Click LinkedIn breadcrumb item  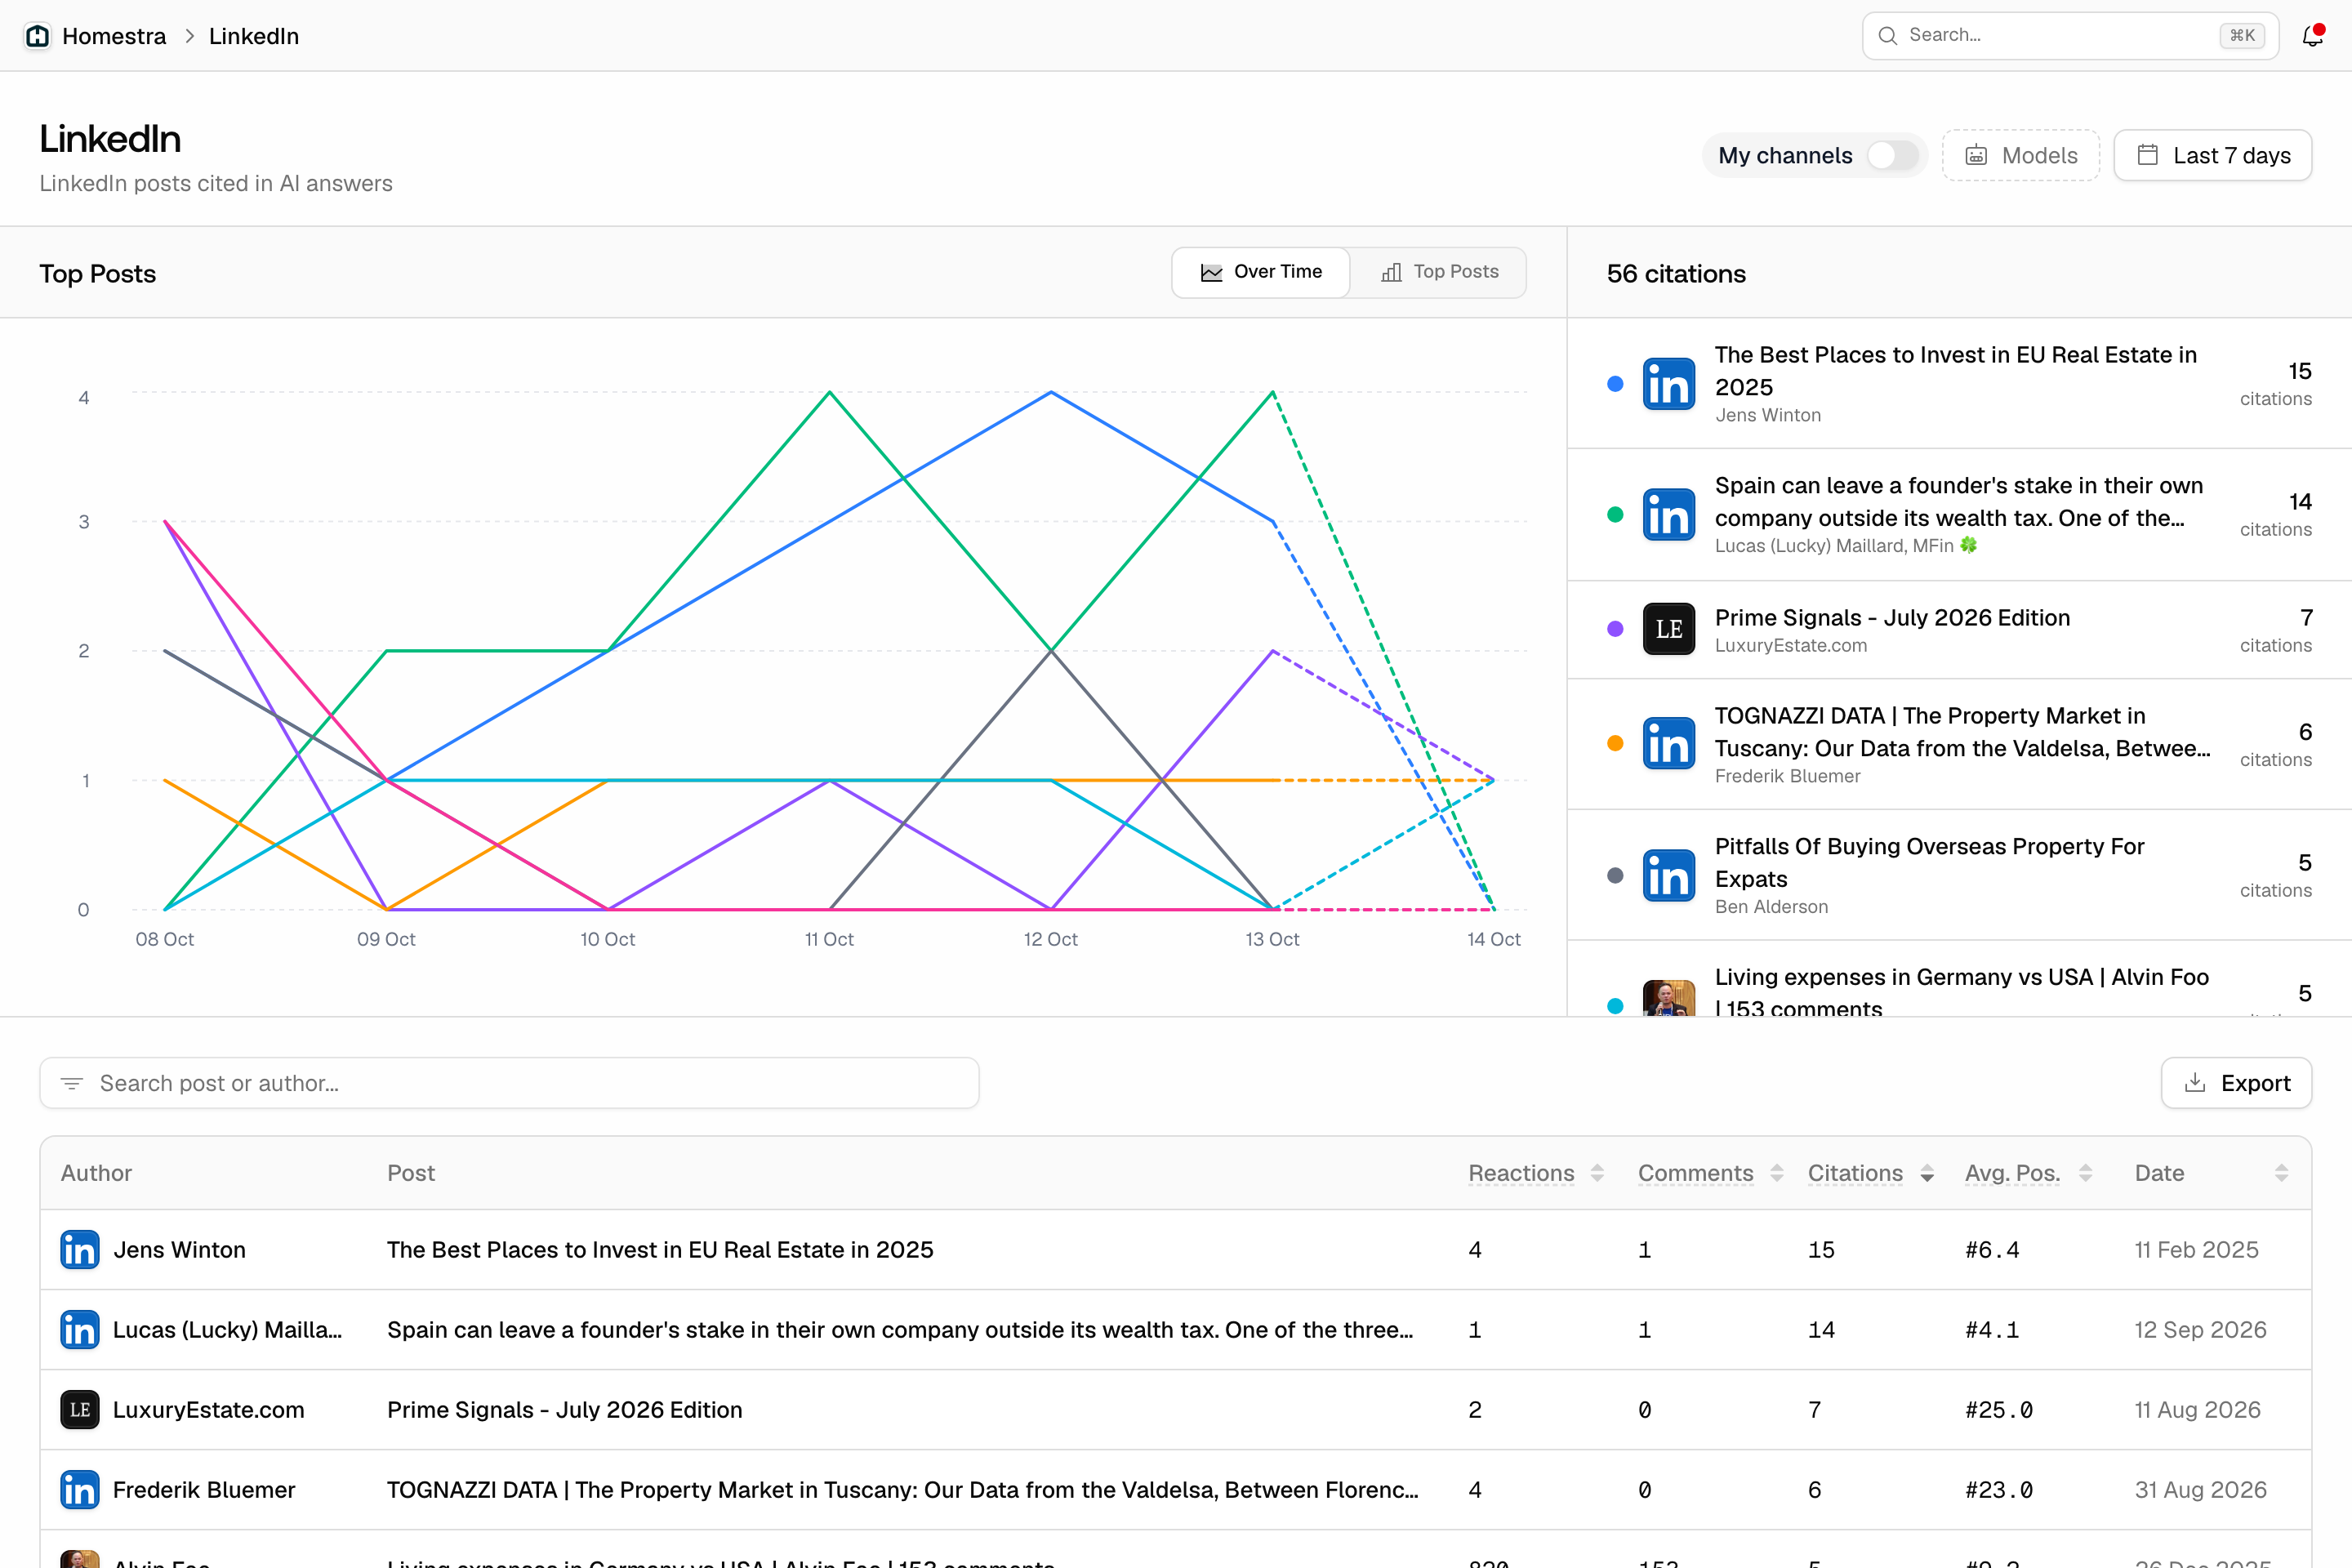(x=254, y=36)
